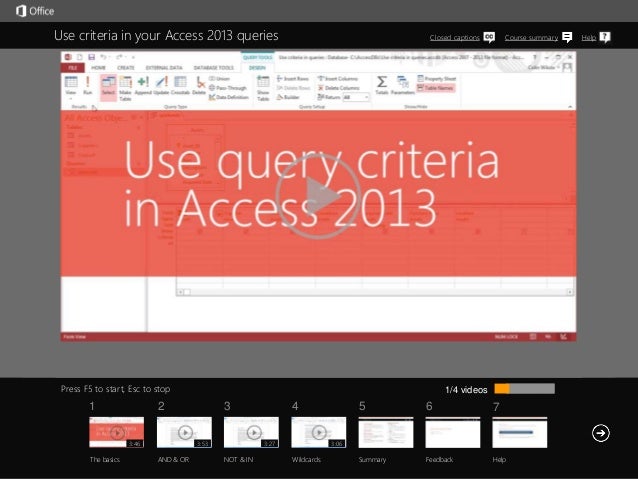Click Save icon in Access quick toolbar
The image size is (638, 479).
(92, 57)
